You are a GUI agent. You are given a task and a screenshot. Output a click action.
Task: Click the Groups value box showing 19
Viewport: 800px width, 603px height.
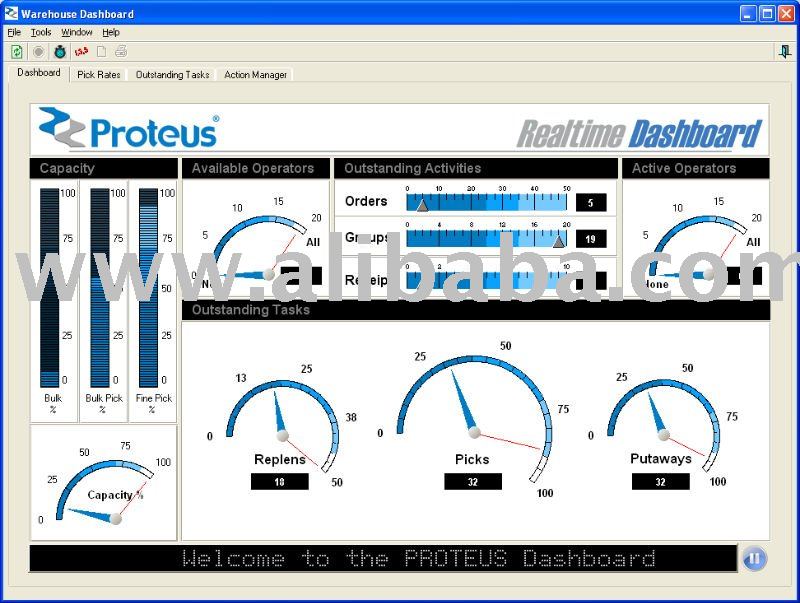coord(591,239)
